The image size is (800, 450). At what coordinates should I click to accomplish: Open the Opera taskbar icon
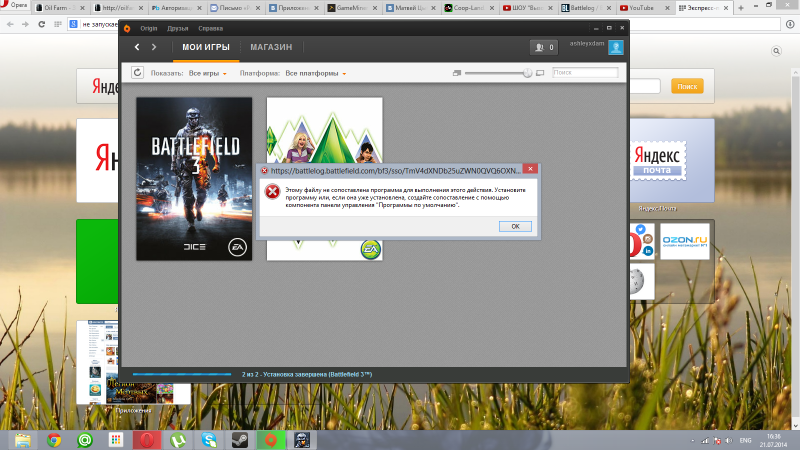coord(147,440)
